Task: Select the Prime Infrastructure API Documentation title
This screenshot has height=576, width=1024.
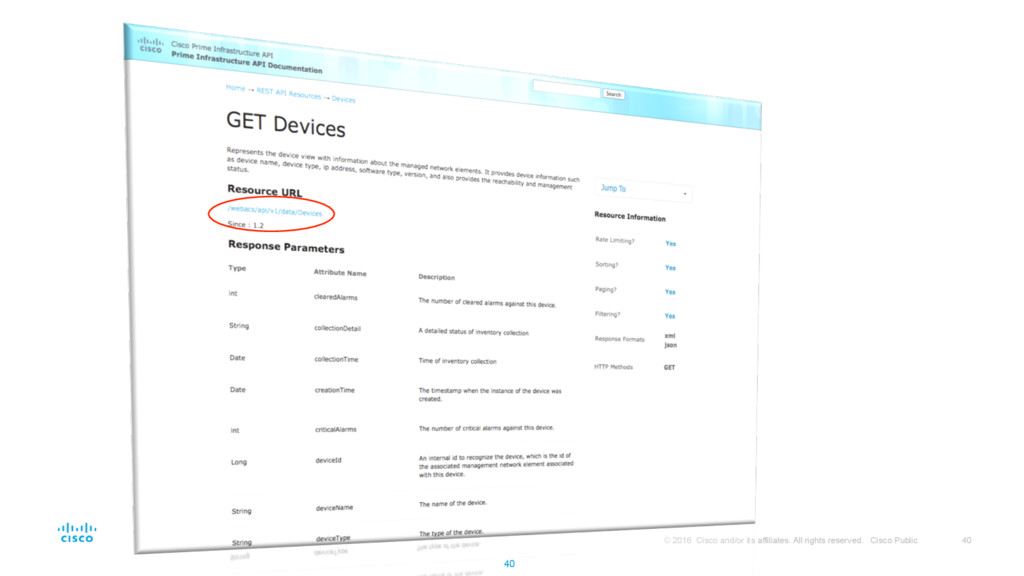Action: click(x=246, y=63)
